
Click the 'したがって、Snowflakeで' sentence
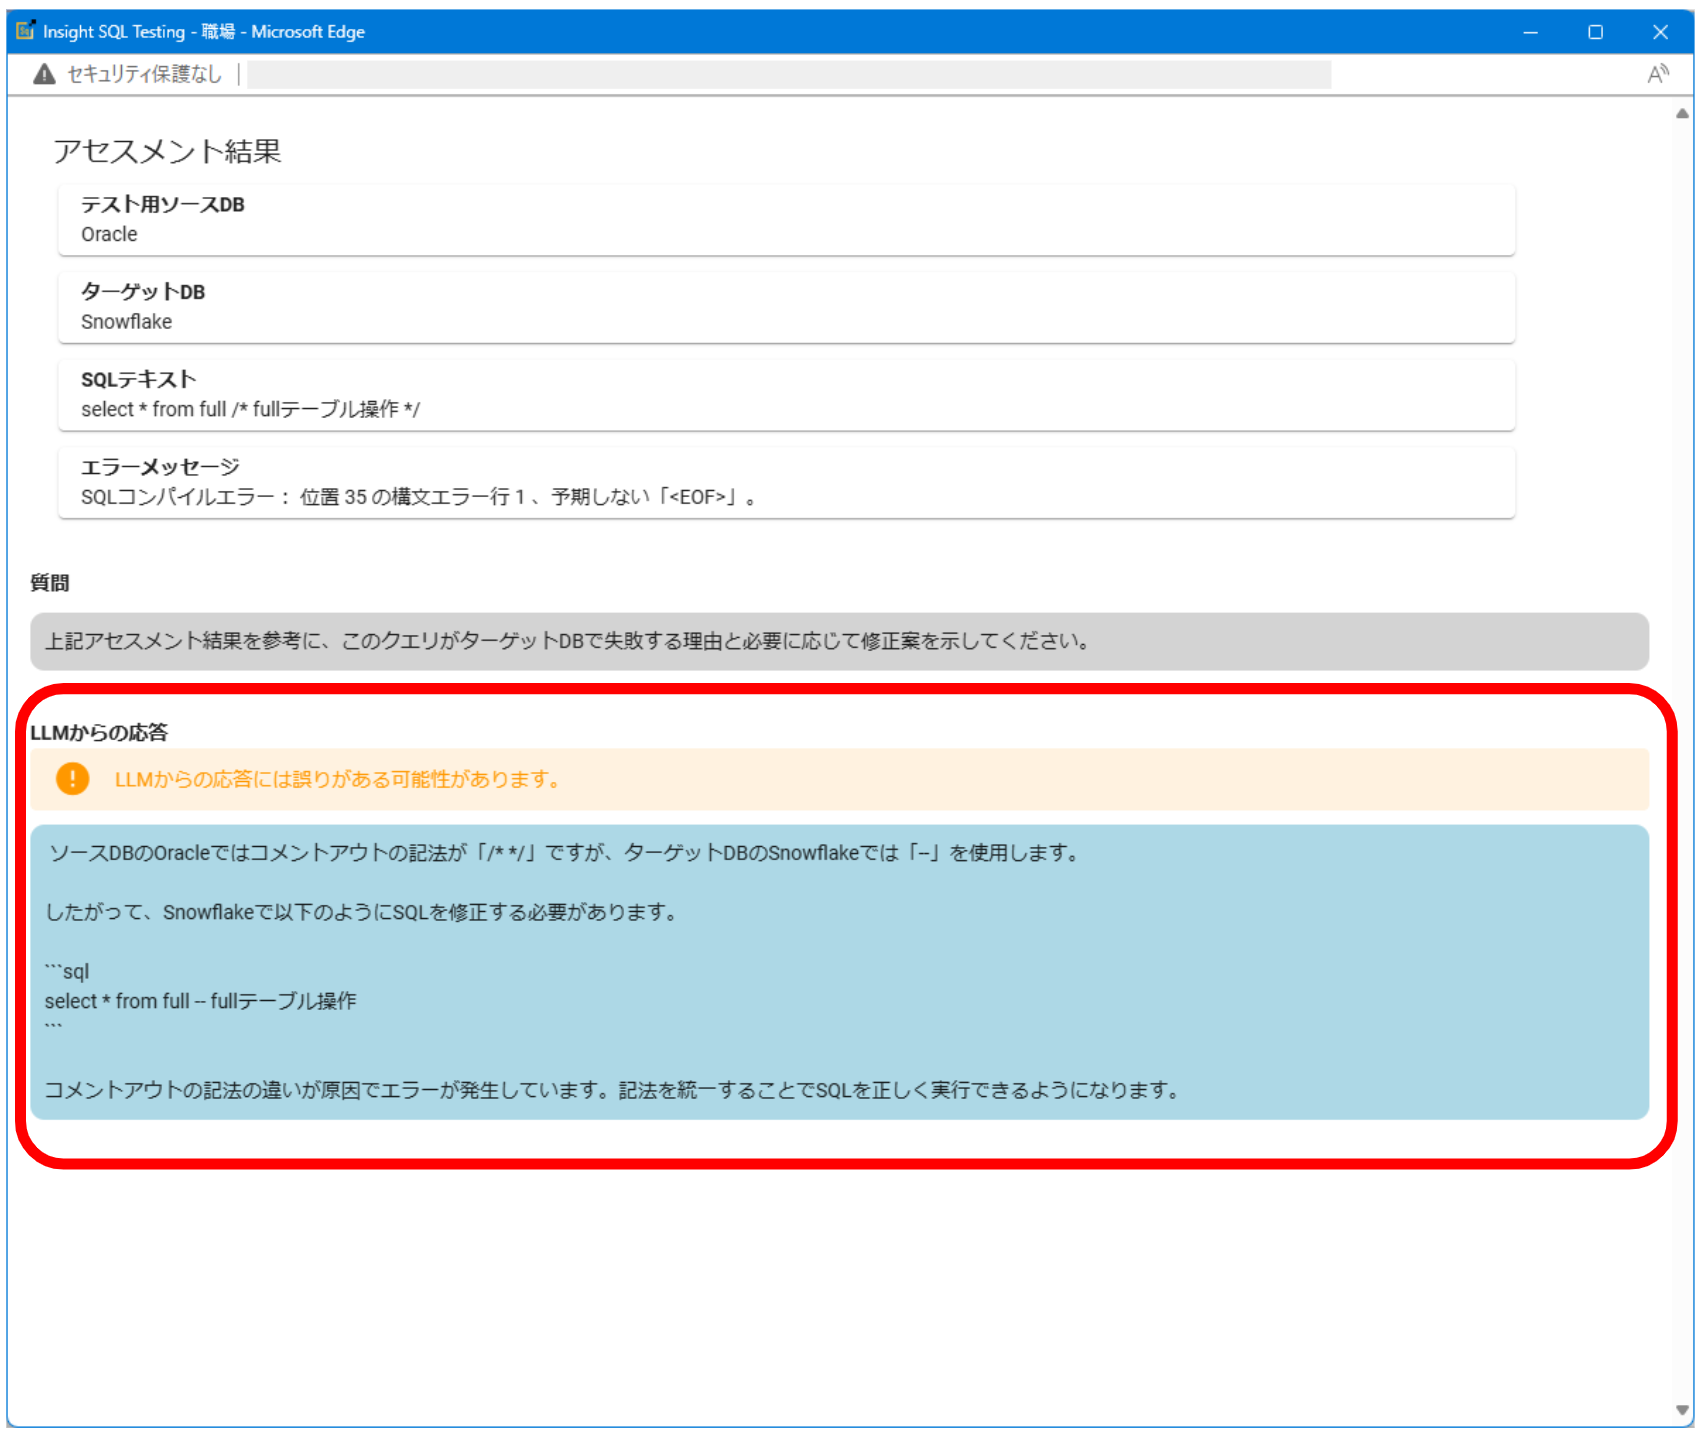coord(362,912)
